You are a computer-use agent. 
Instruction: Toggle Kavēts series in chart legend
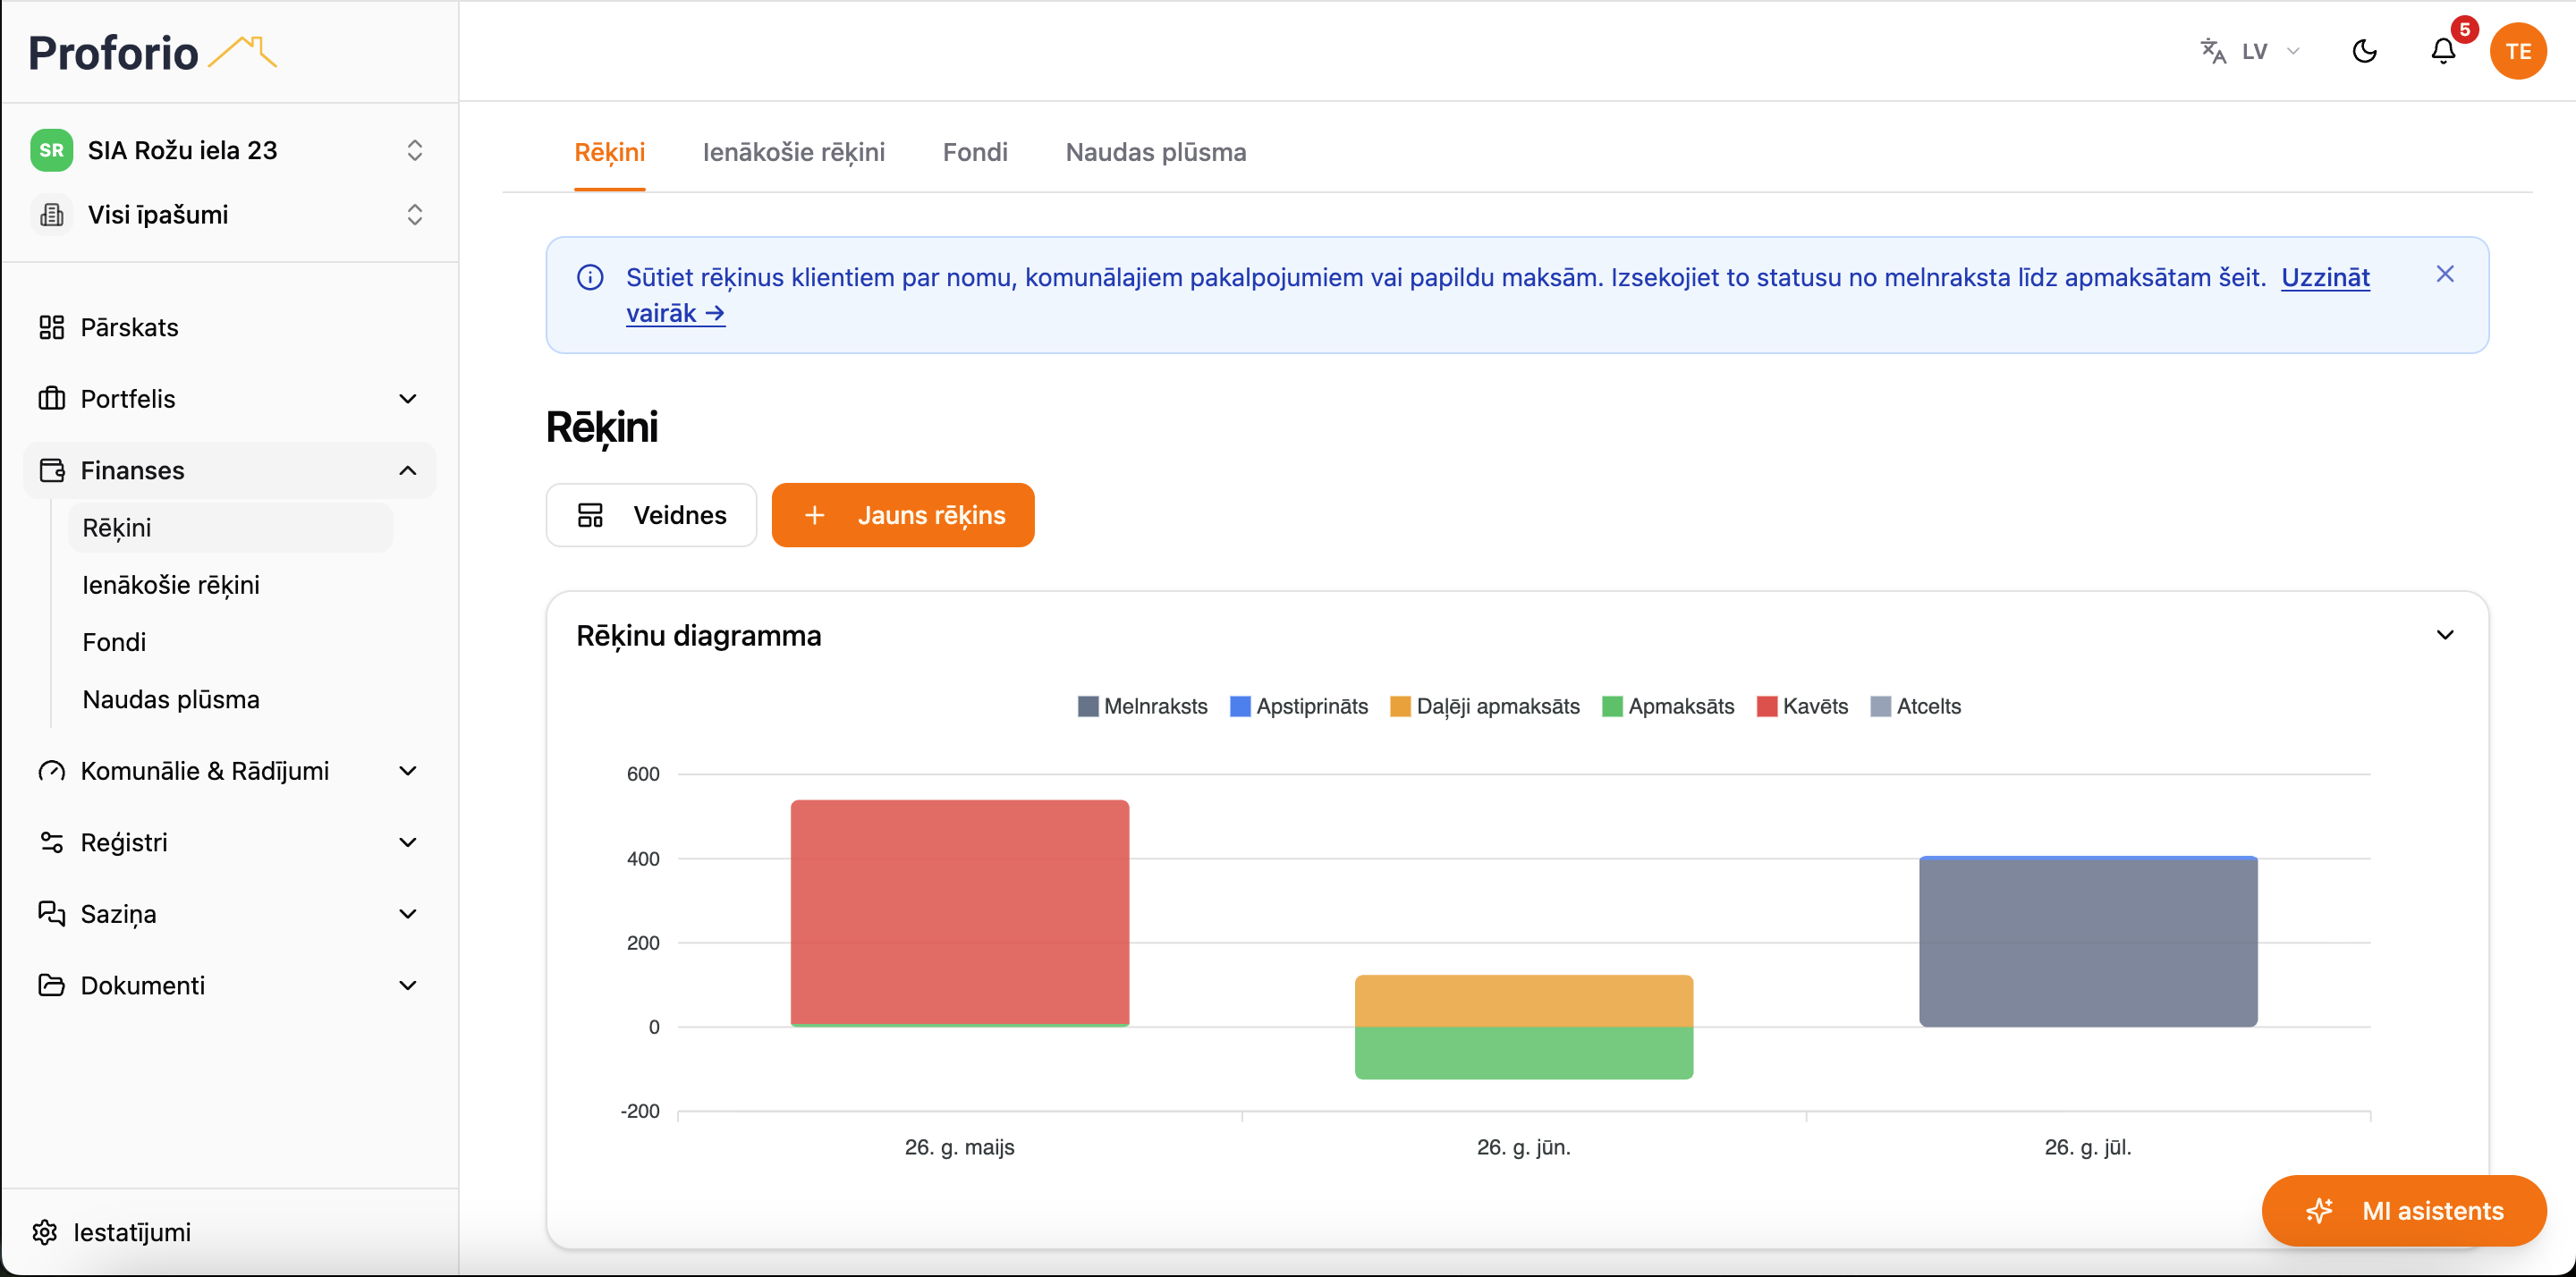point(1802,706)
